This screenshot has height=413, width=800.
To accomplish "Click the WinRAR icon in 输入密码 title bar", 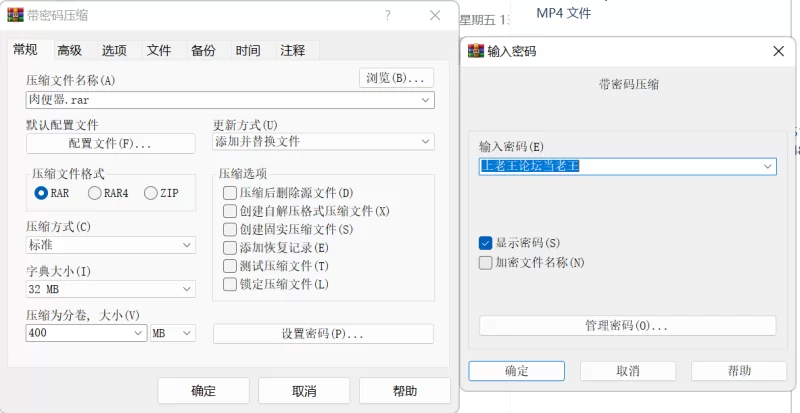I will point(476,51).
